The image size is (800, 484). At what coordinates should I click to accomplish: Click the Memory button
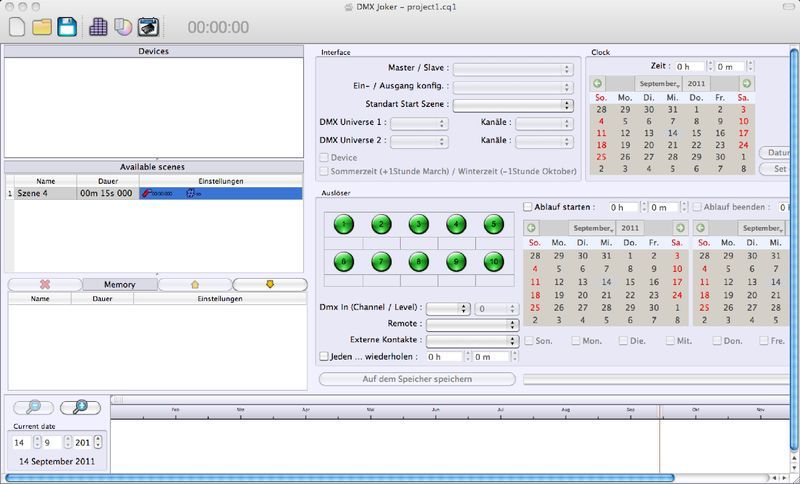[120, 285]
